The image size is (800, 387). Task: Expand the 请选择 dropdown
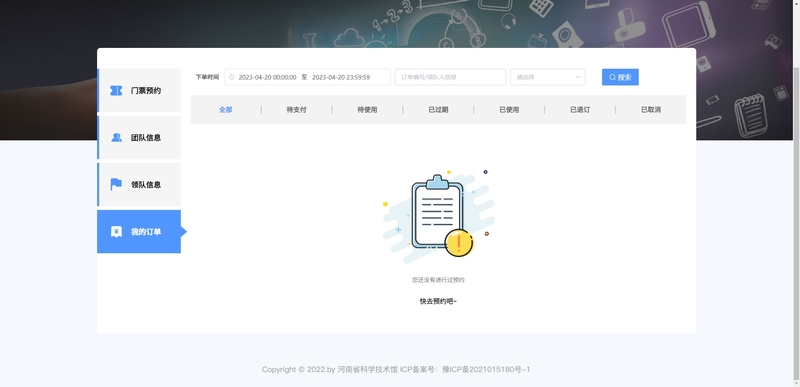point(548,77)
